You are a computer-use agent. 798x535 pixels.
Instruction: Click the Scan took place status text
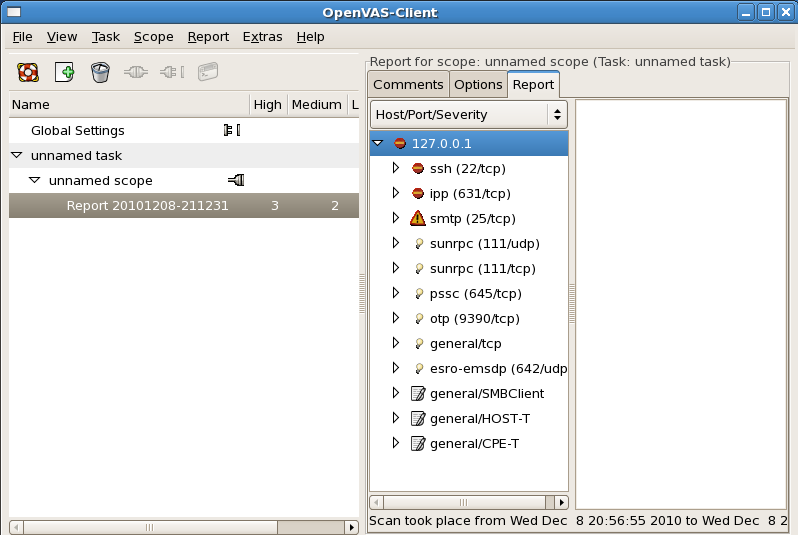pos(578,521)
